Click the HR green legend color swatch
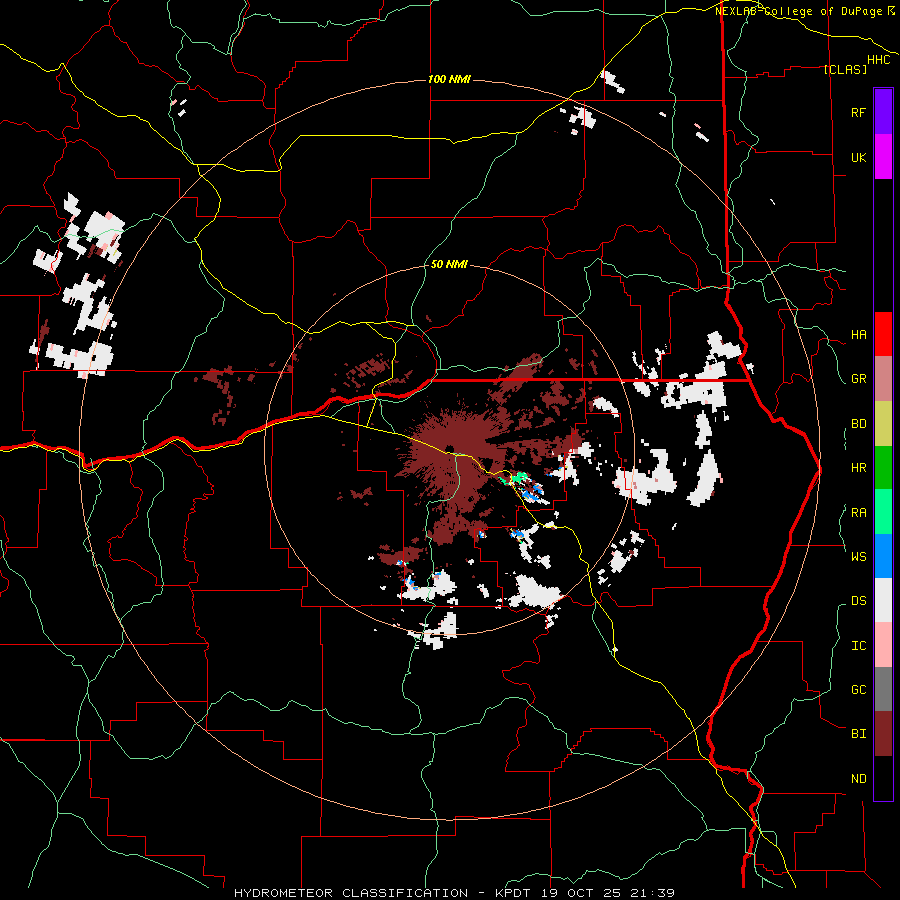 point(883,468)
